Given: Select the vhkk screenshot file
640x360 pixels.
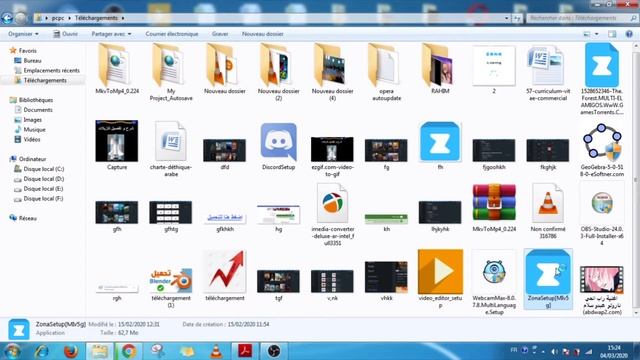Looking at the screenshot, I should 386,277.
